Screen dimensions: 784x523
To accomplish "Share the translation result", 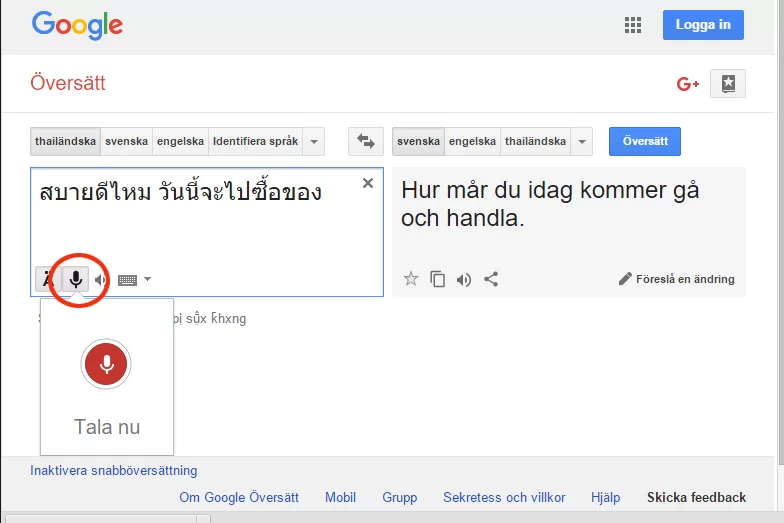I will tap(491, 279).
